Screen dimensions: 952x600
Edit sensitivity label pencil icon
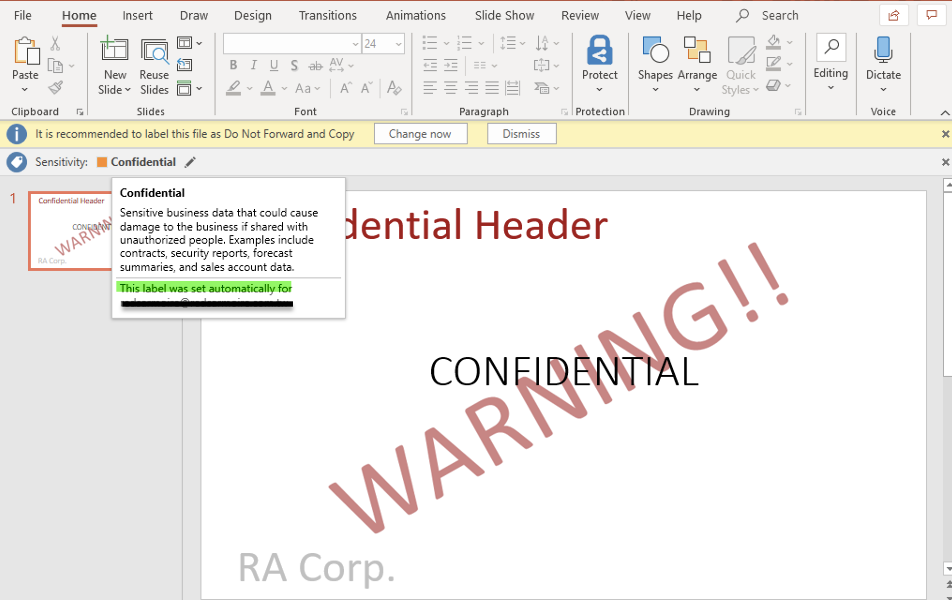pos(191,162)
